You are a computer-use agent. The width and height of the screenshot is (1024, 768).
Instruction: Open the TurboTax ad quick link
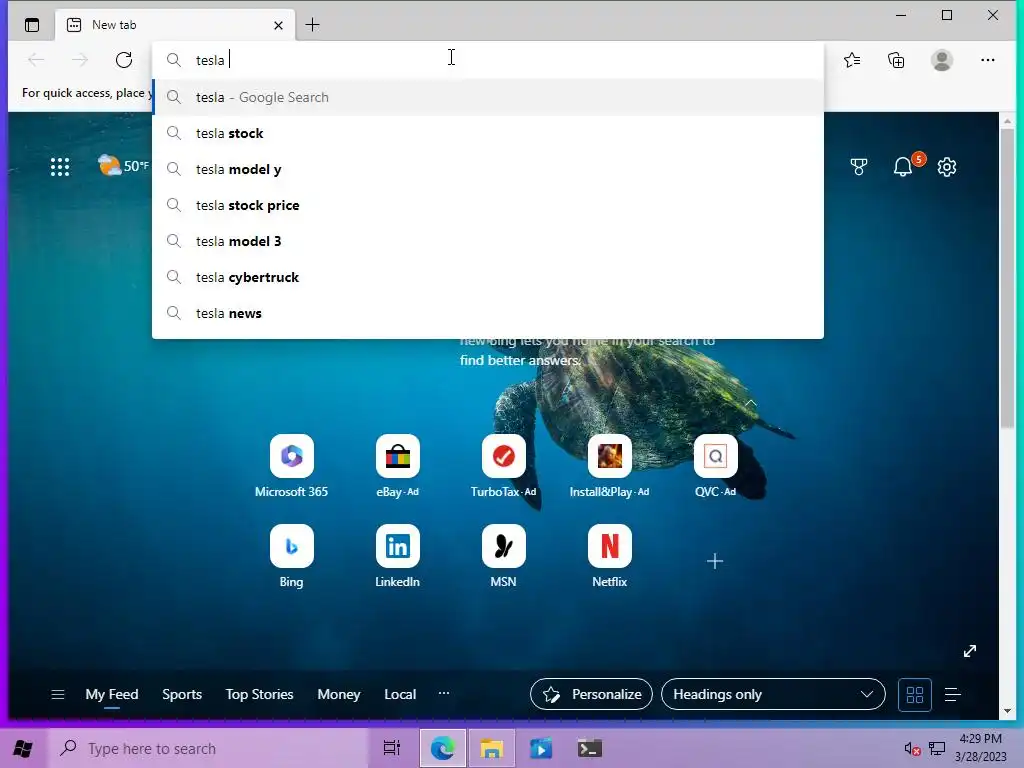pos(503,466)
